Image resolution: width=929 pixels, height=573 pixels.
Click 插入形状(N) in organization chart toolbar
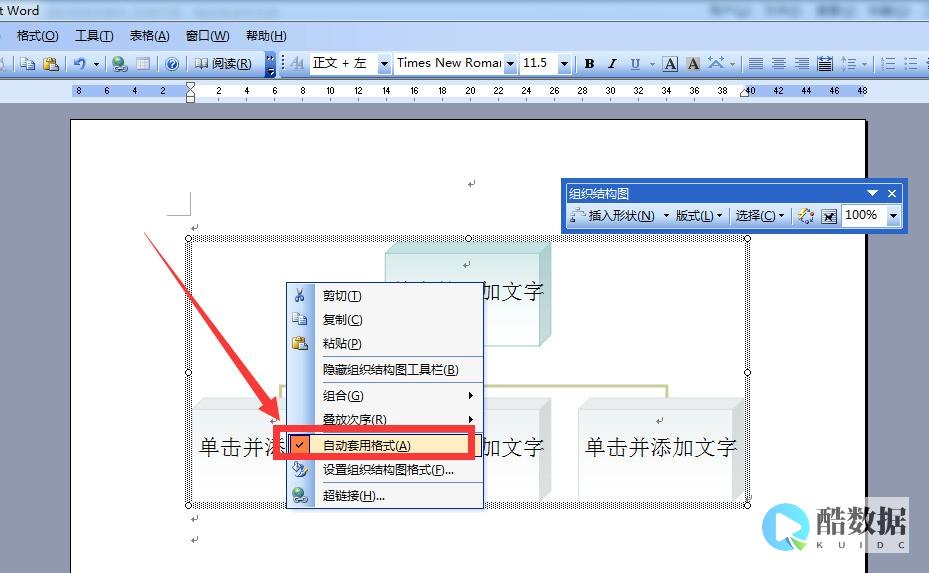[613, 216]
